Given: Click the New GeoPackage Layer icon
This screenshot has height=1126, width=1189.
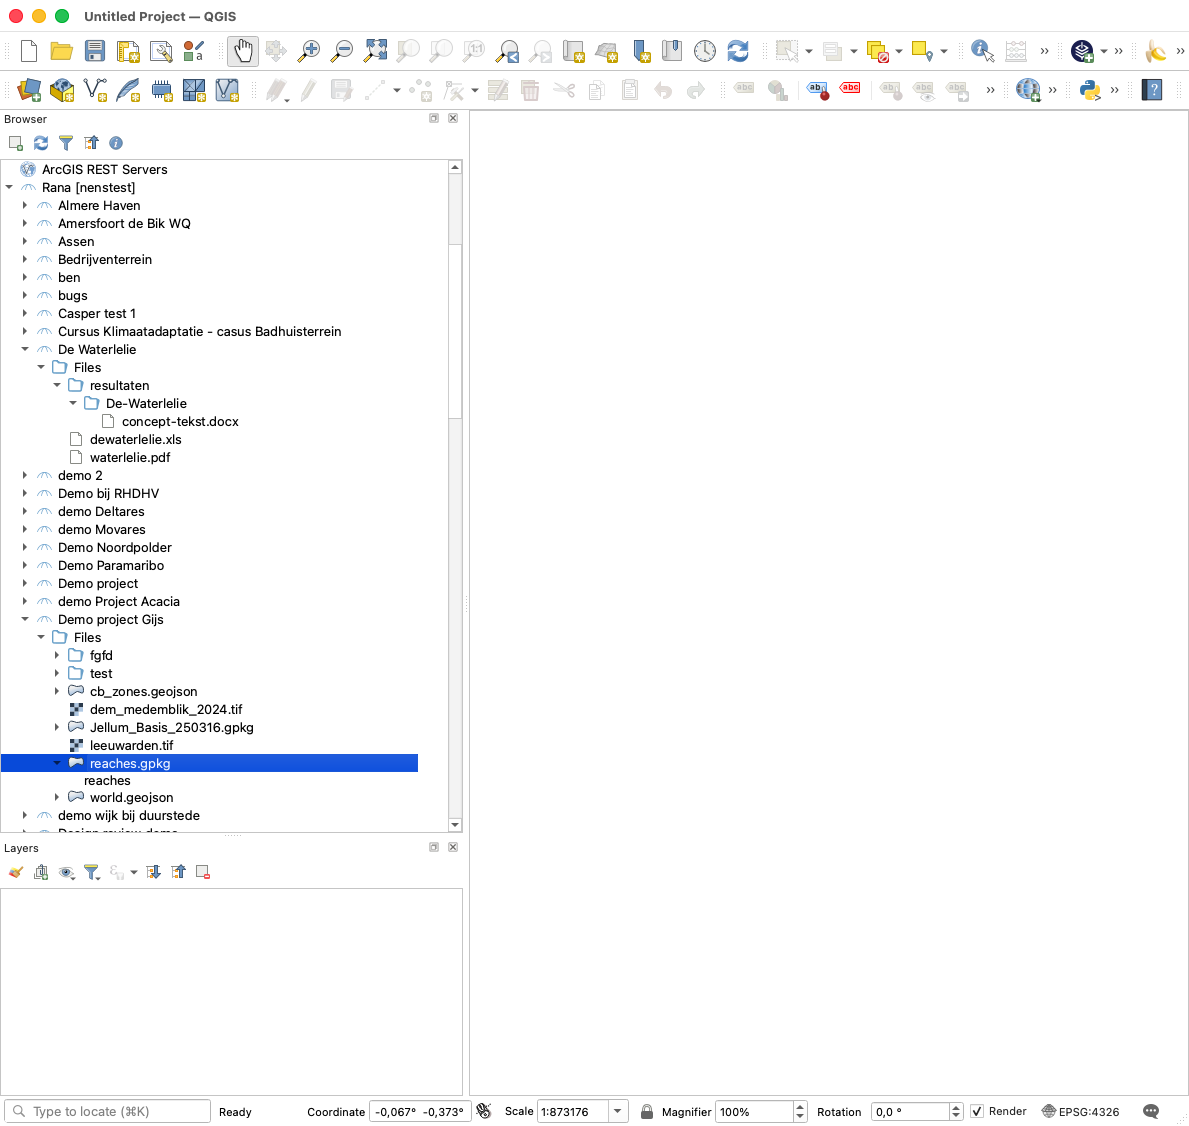Looking at the screenshot, I should (x=61, y=90).
